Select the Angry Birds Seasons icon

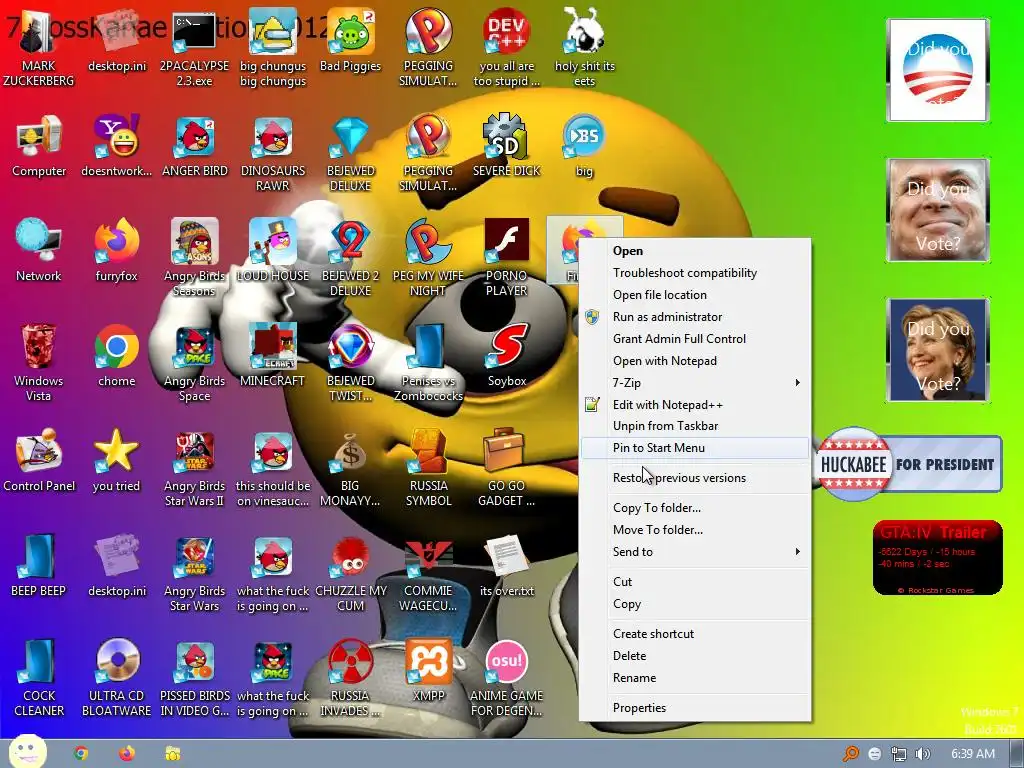tap(195, 259)
